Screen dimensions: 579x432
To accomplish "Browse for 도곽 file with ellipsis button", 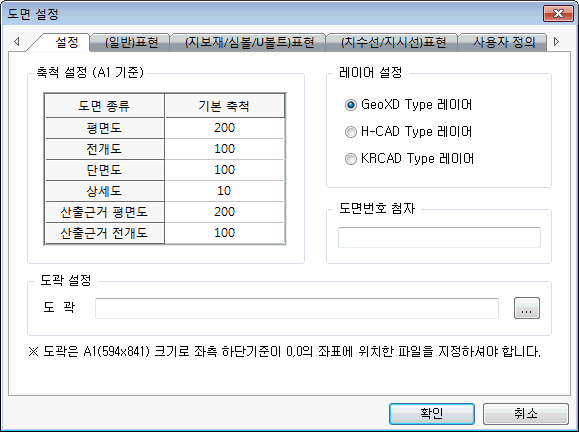I will tap(527, 308).
